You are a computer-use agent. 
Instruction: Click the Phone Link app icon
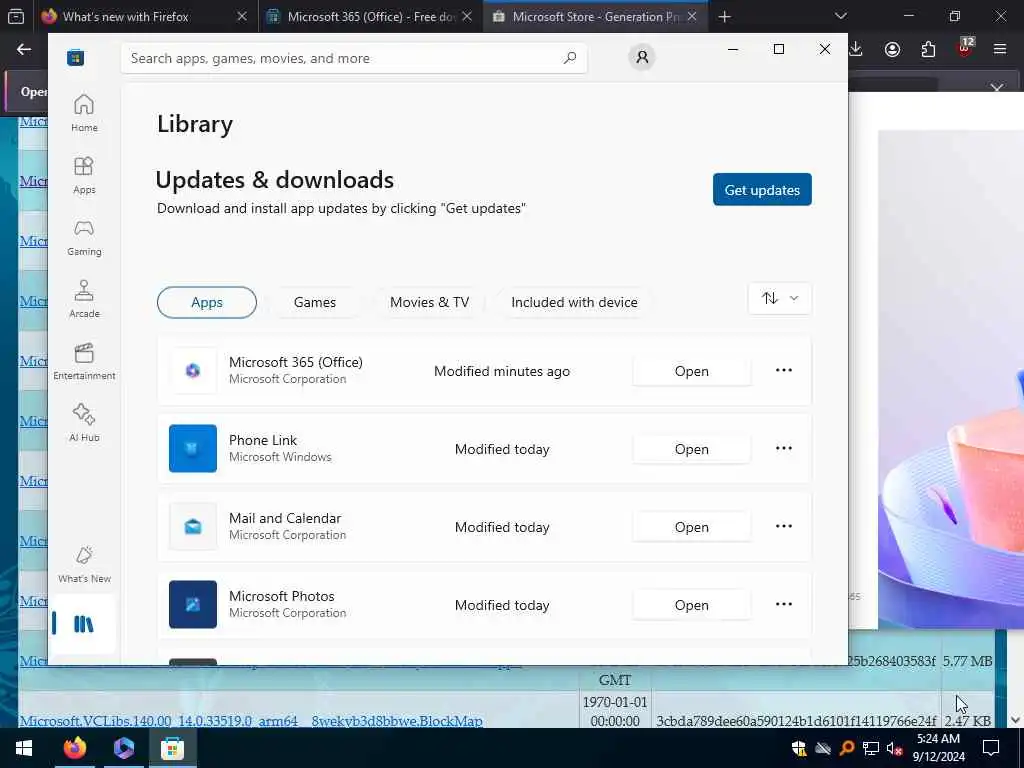193,449
